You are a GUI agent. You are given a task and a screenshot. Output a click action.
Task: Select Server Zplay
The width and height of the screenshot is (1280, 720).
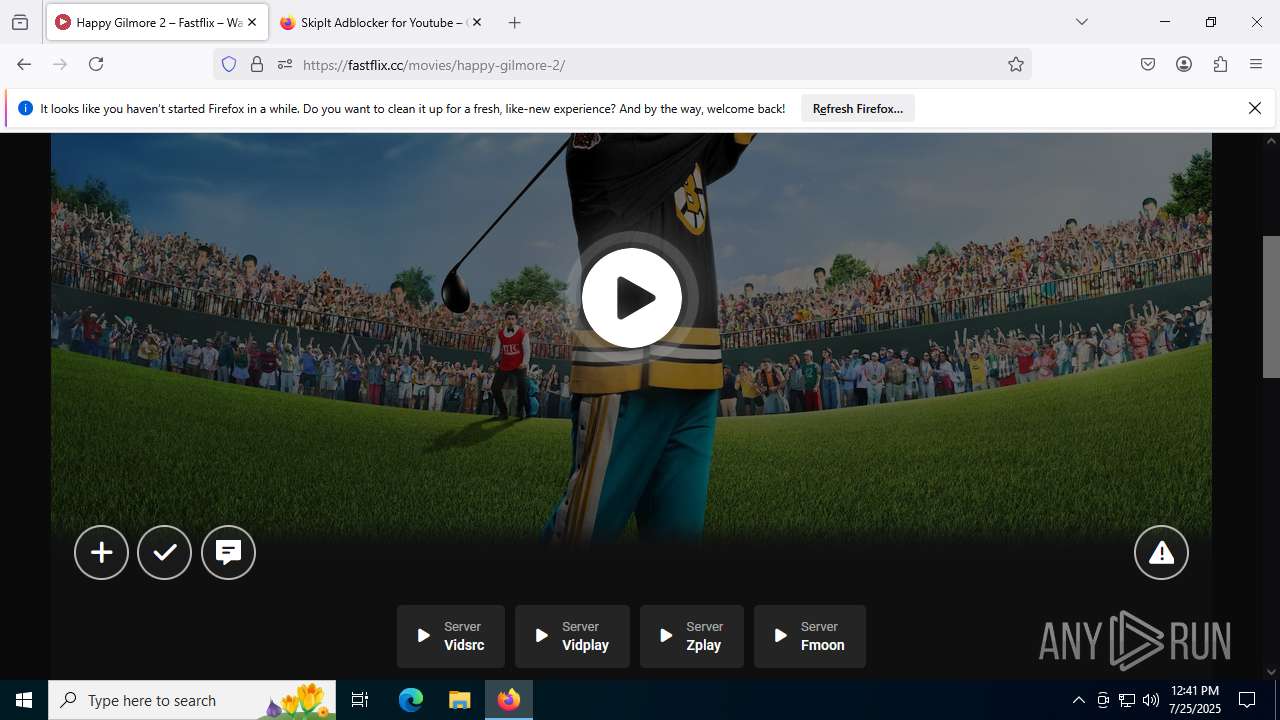coord(692,636)
